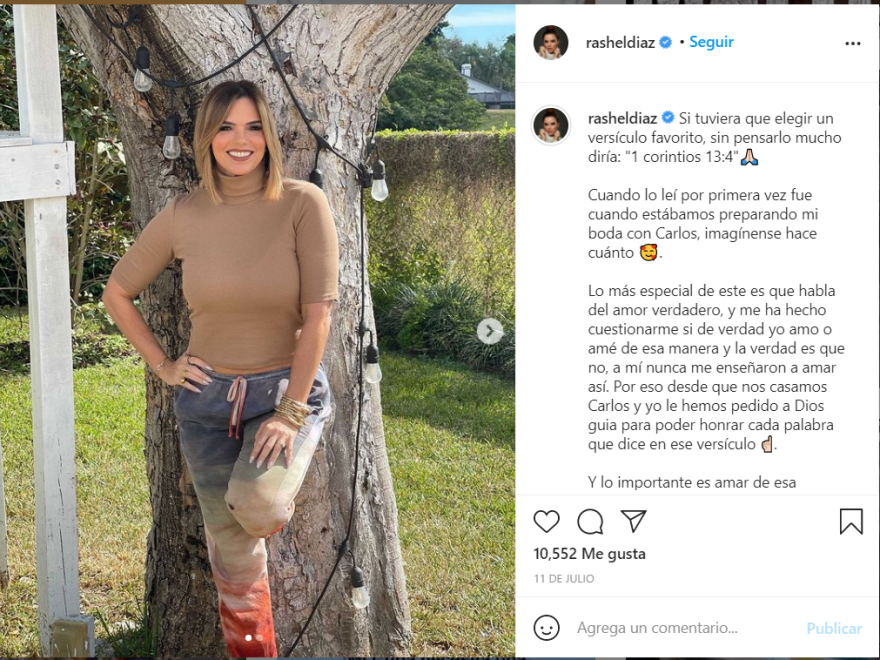Select the second carousel dot indicator
Screen dimensions: 880x660
pos(259,638)
